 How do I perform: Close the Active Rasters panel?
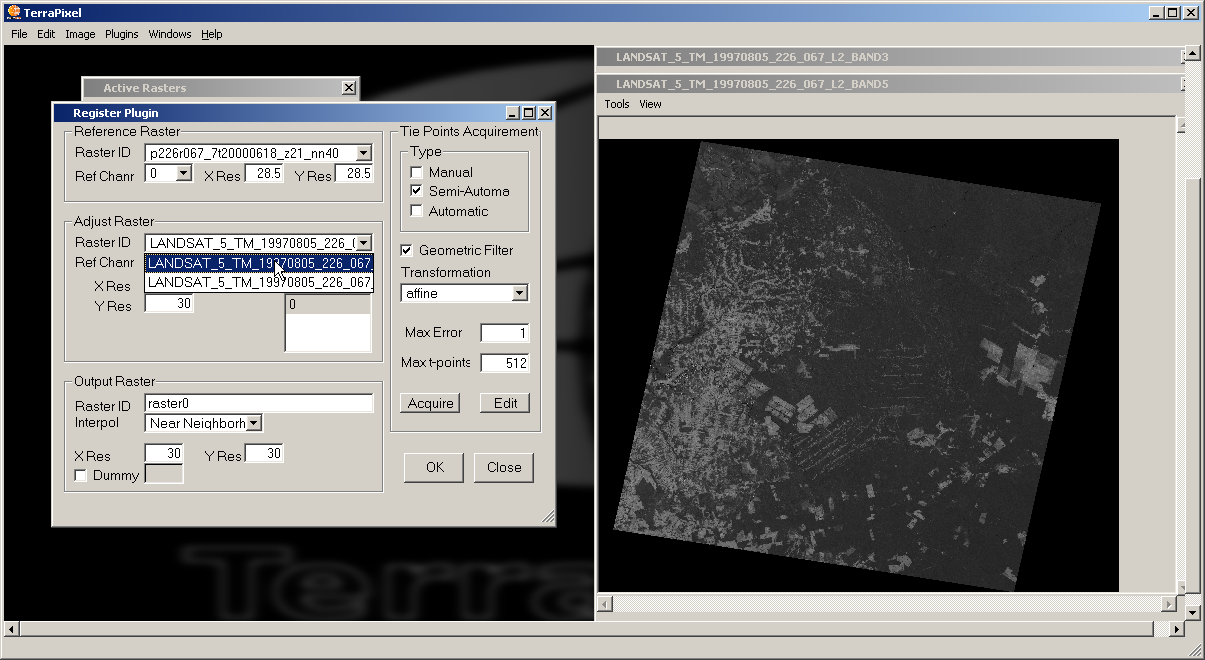tap(348, 88)
